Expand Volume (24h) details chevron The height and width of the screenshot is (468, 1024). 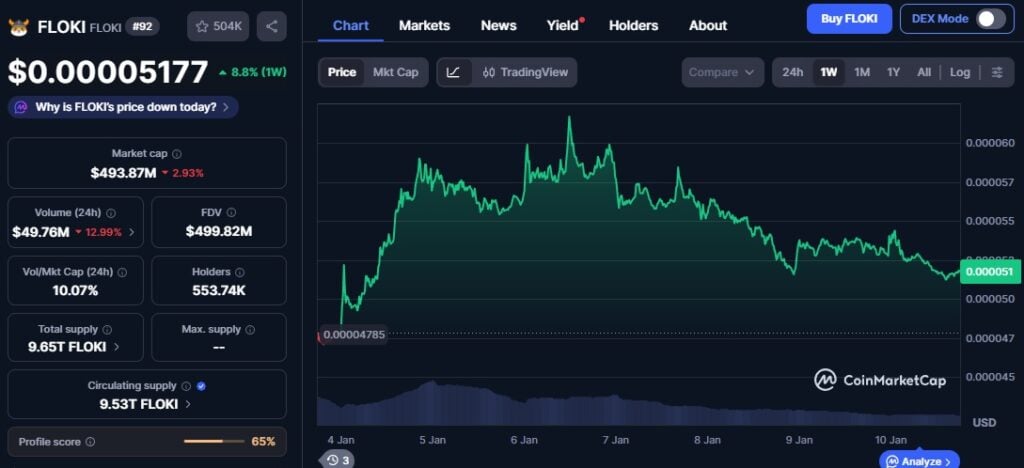(x=131, y=232)
